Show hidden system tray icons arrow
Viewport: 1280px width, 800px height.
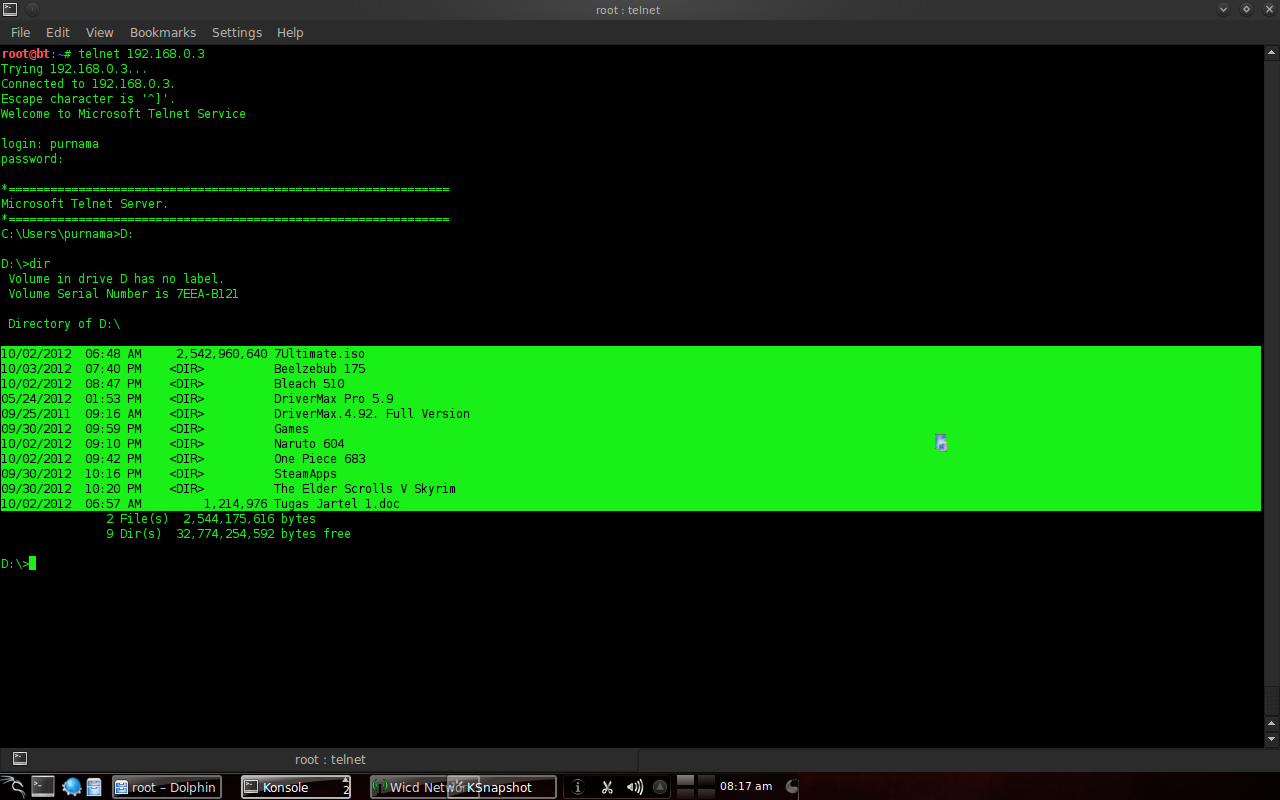point(660,787)
